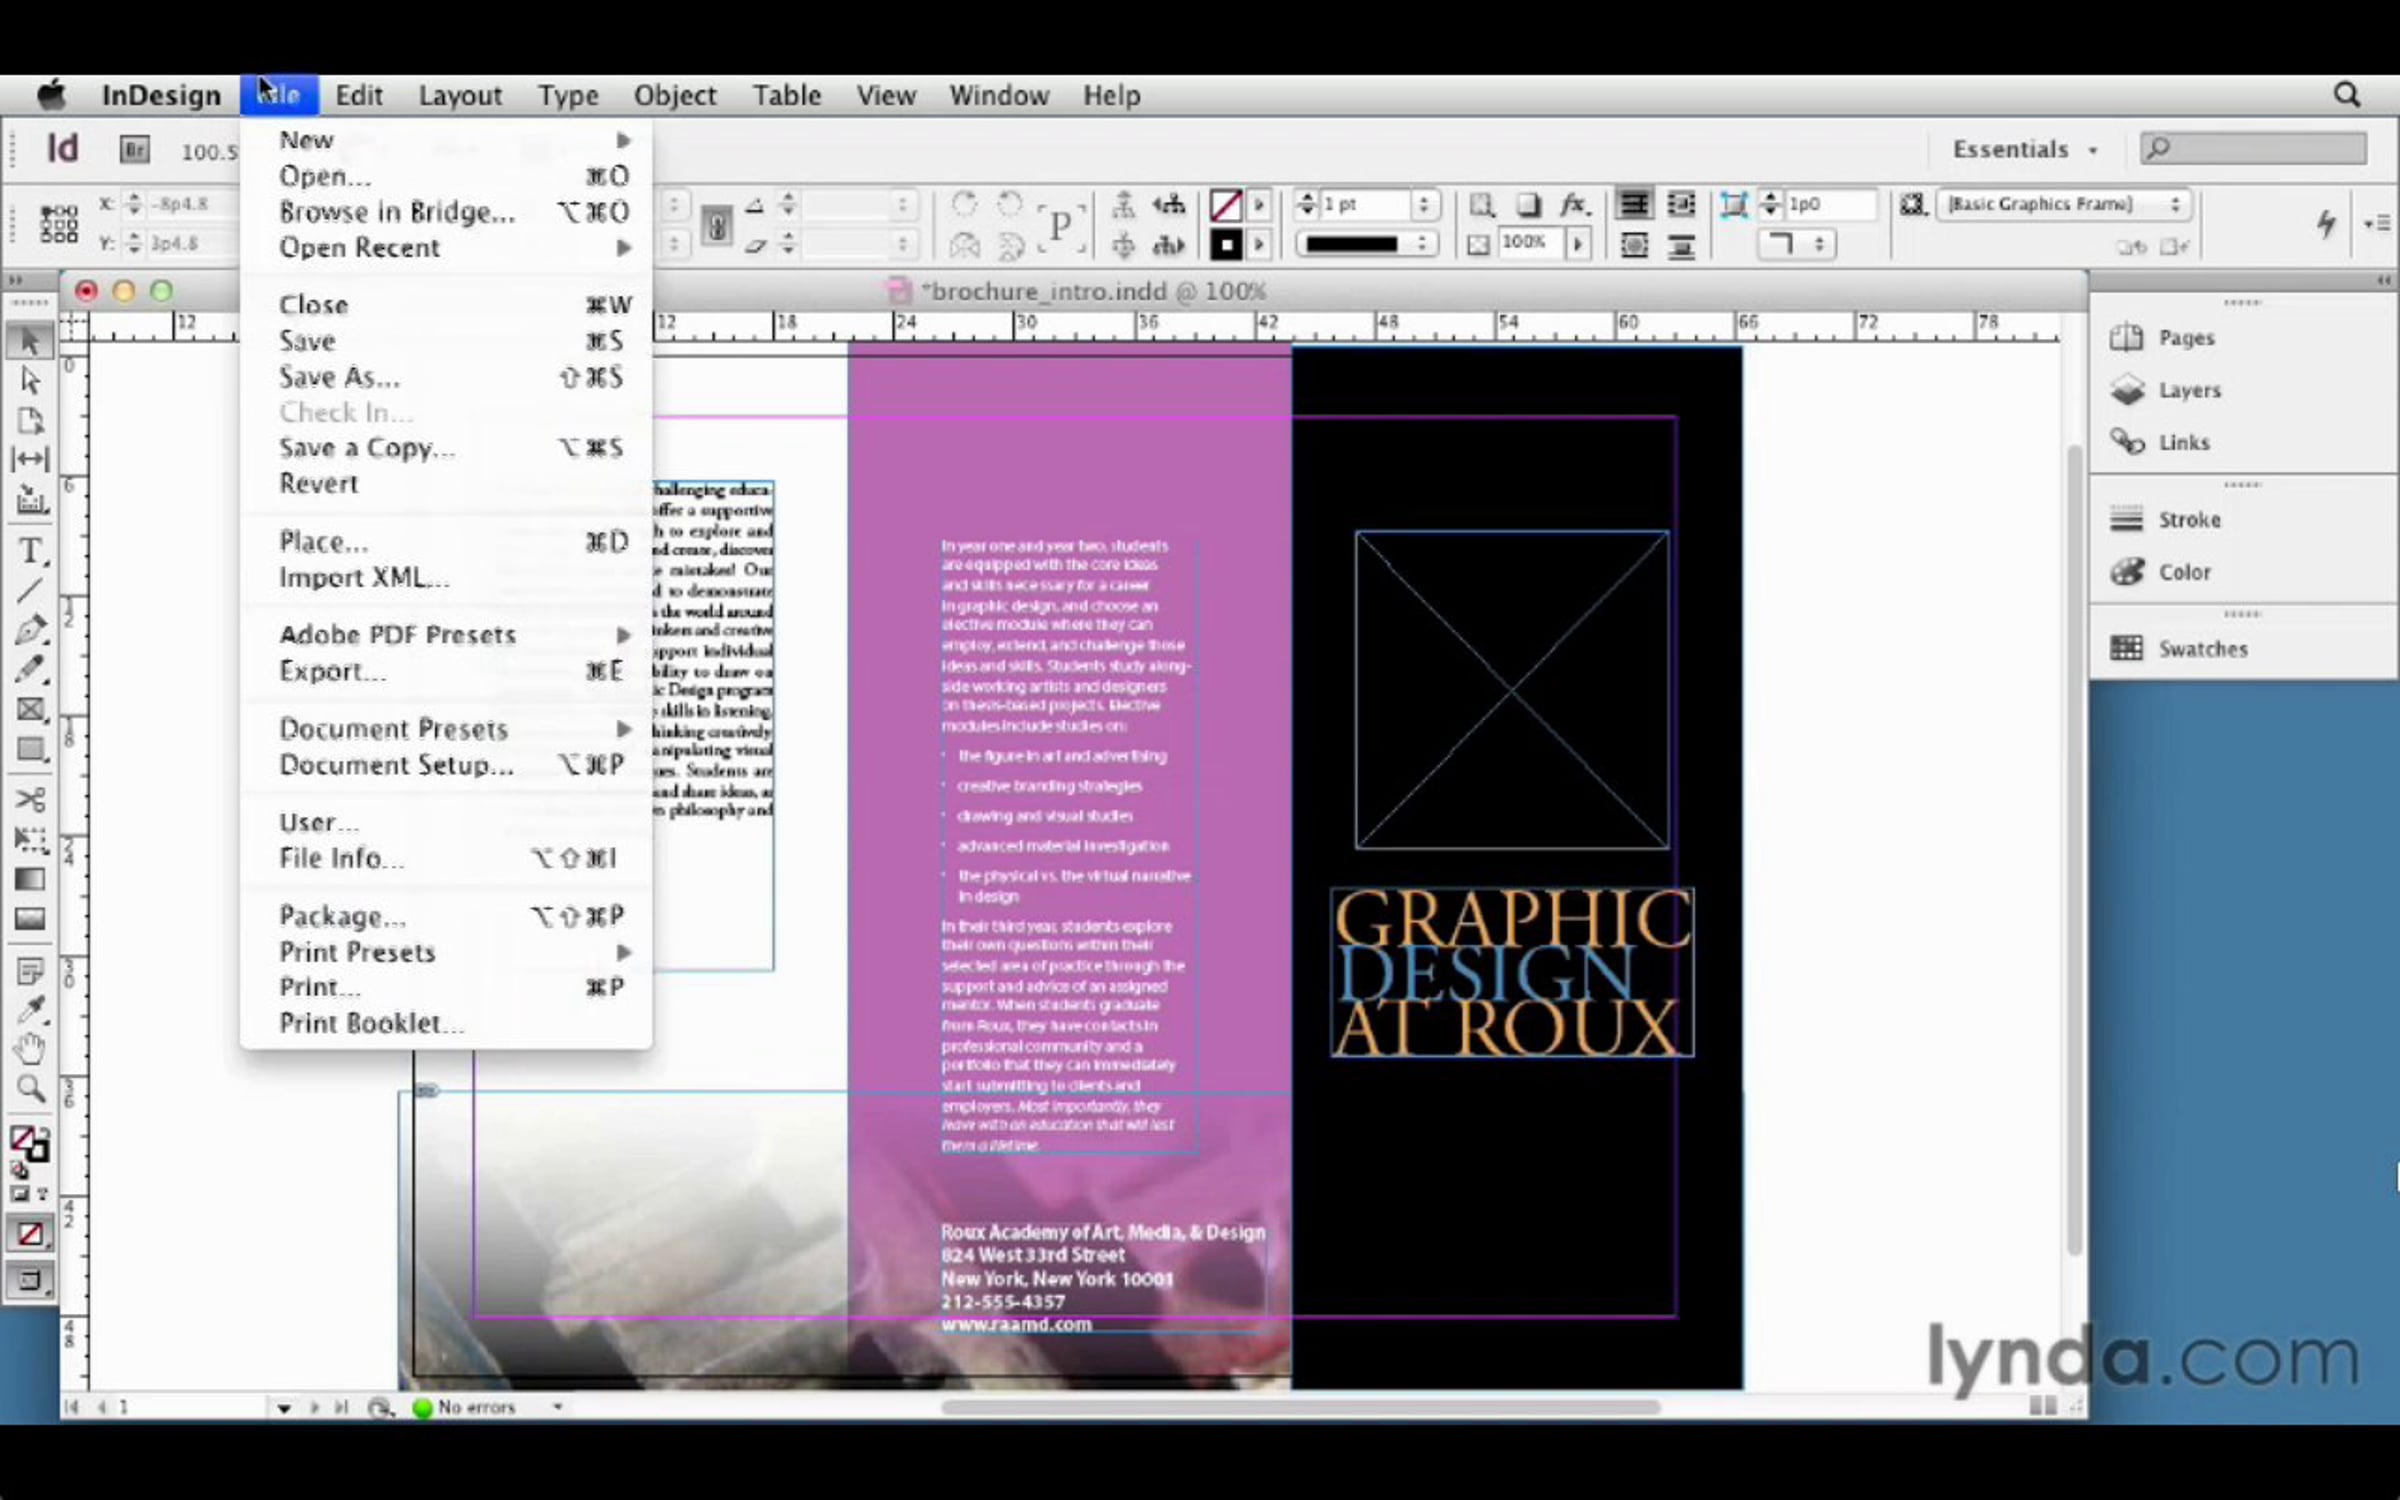The image size is (2400, 1500).
Task: Expand the stroke weight 1 pt dropdown
Action: click(x=1423, y=205)
